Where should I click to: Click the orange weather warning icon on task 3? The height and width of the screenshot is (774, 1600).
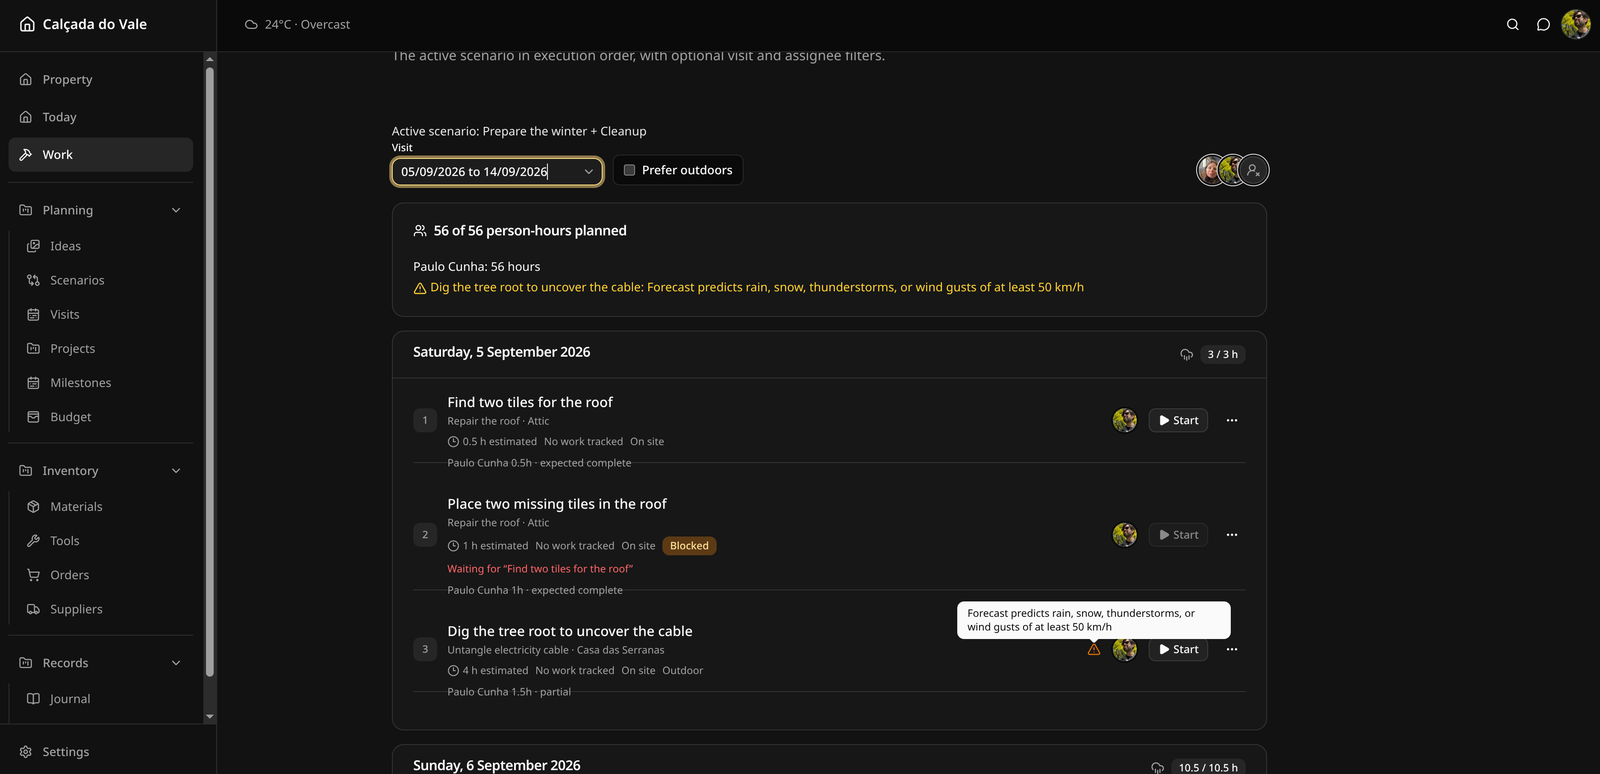[x=1094, y=650]
